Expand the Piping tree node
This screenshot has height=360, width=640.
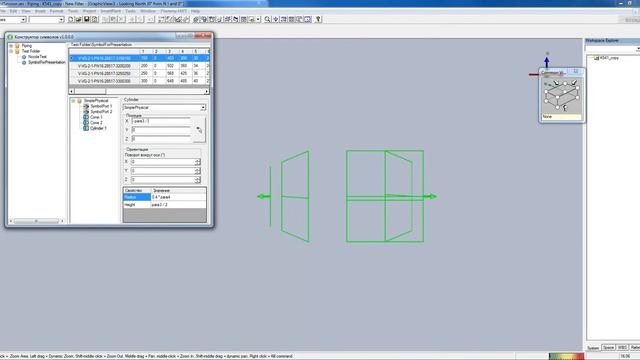11,46
